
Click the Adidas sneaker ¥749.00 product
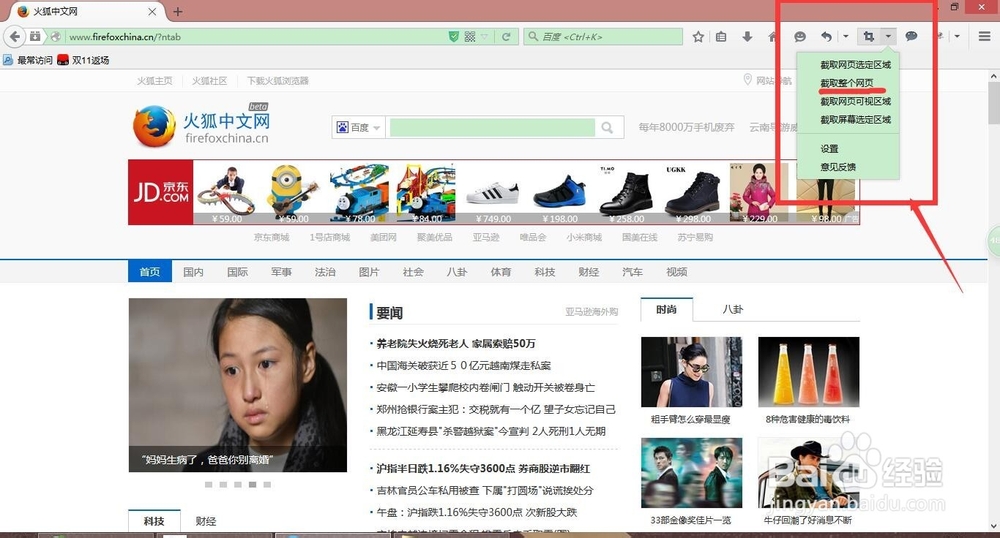pyautogui.click(x=493, y=193)
